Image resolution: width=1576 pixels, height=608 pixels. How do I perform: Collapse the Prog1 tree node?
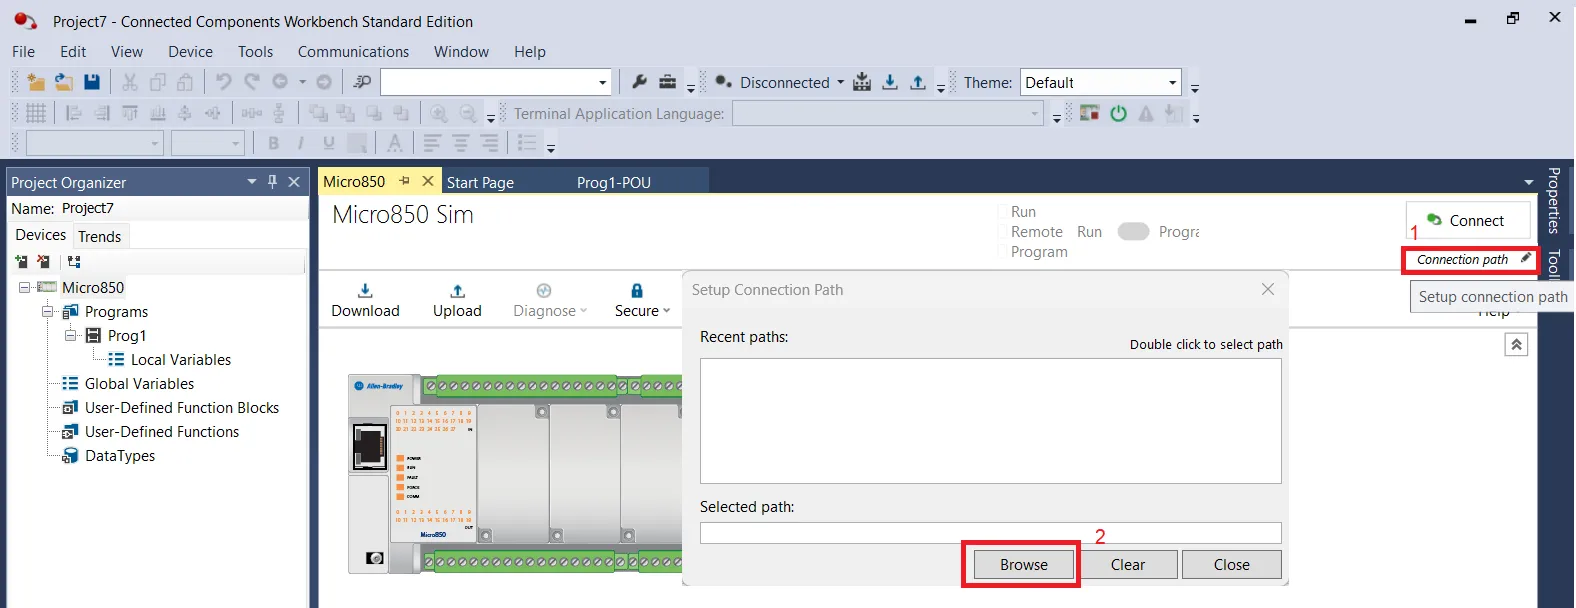point(70,336)
